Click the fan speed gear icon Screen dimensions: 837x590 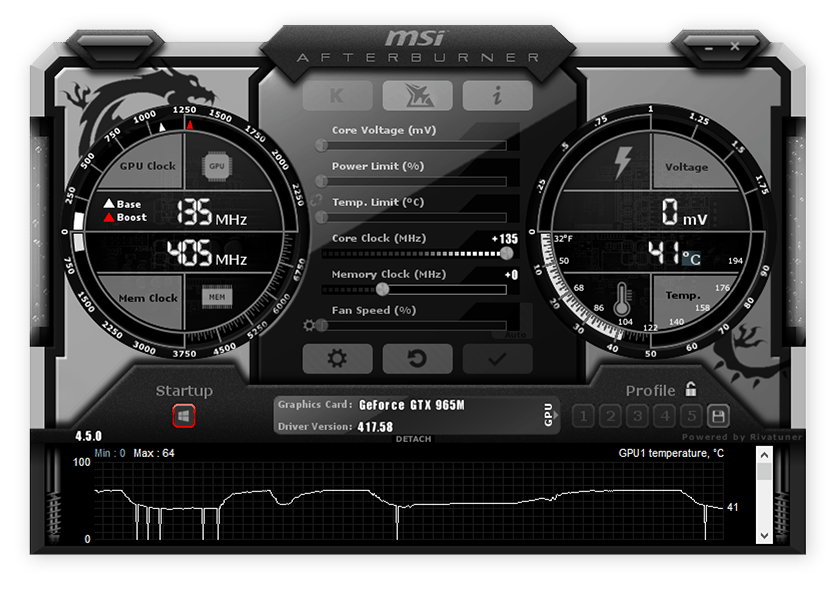pos(309,325)
